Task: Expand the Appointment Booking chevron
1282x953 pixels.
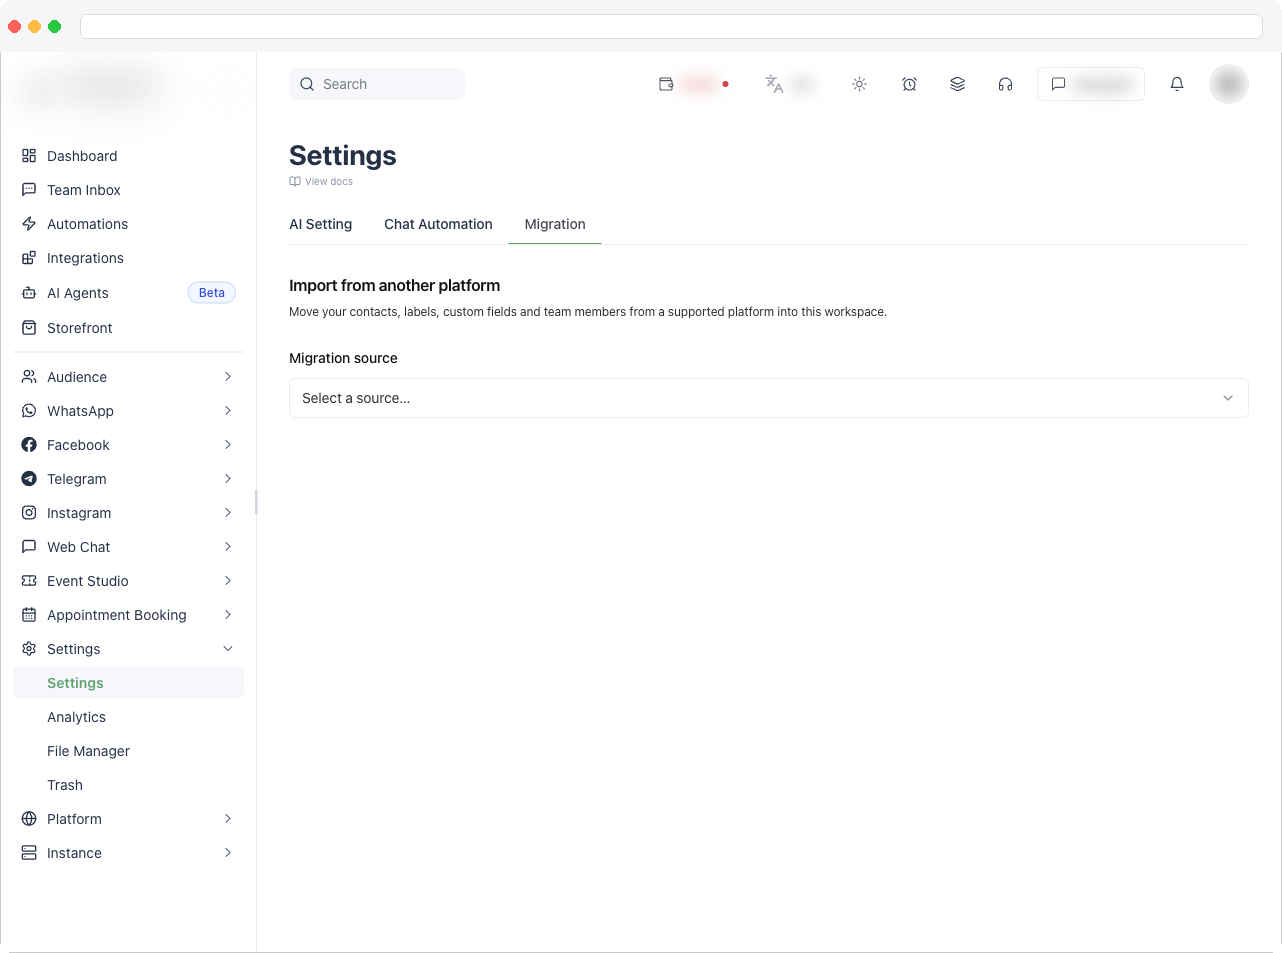Action: click(228, 615)
